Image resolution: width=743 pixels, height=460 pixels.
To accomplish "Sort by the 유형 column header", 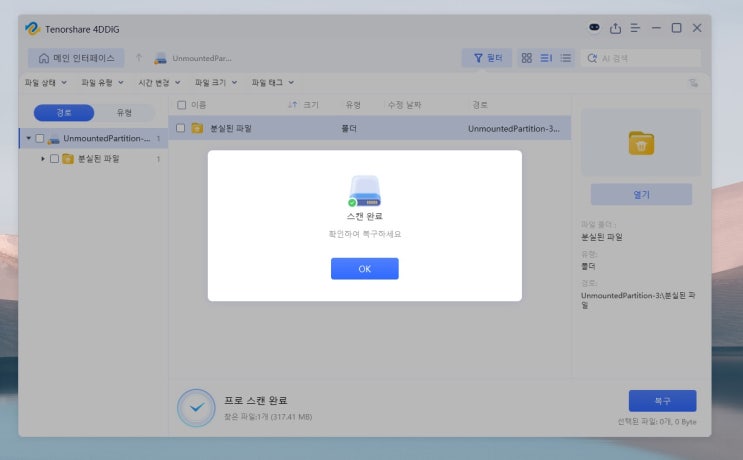I will (353, 105).
